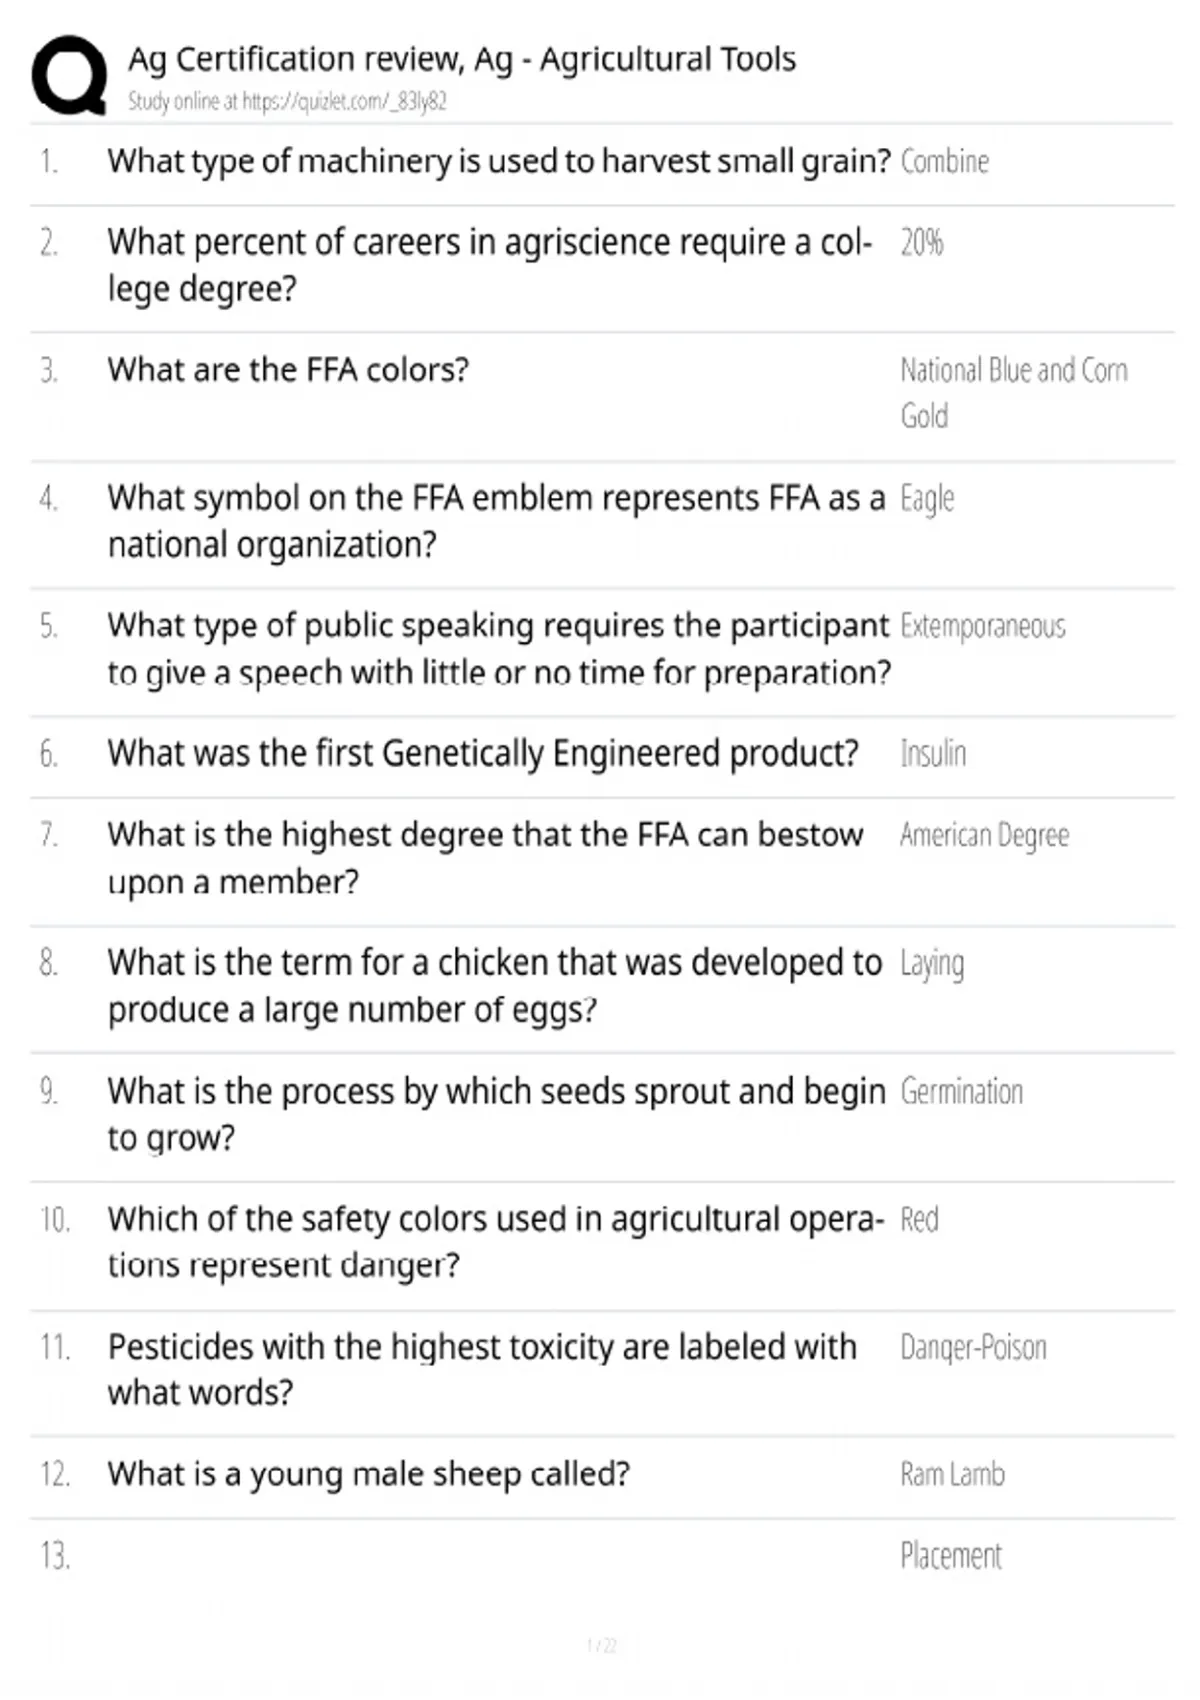Select the answer 'Combine'
1200x1700 pixels.
[944, 161]
